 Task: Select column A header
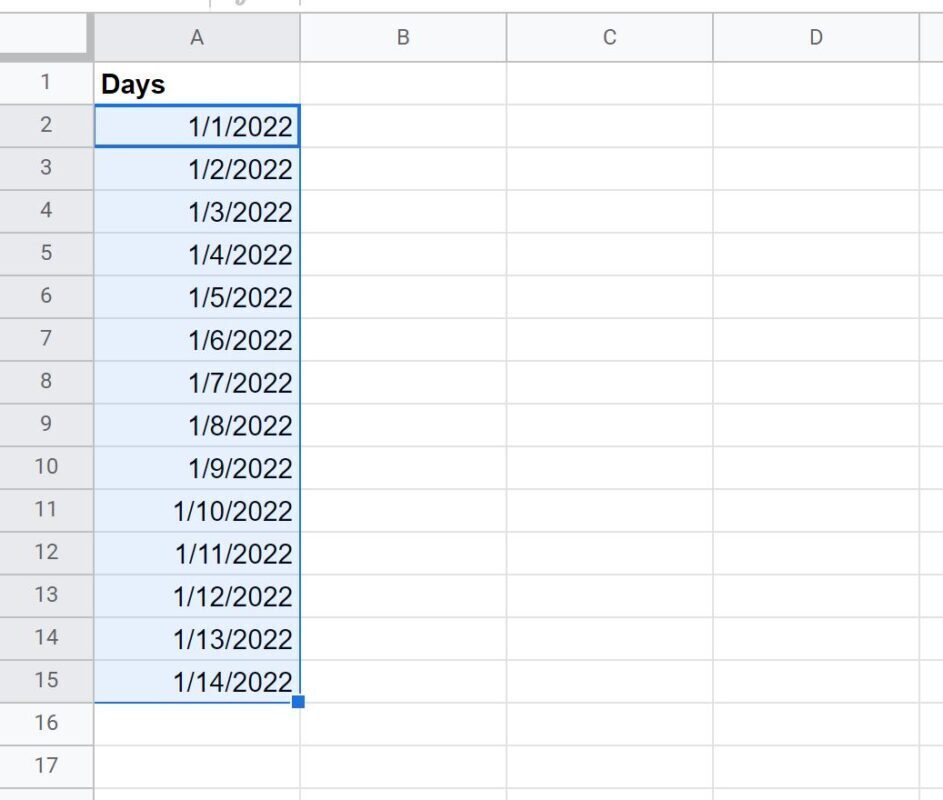[x=197, y=37]
